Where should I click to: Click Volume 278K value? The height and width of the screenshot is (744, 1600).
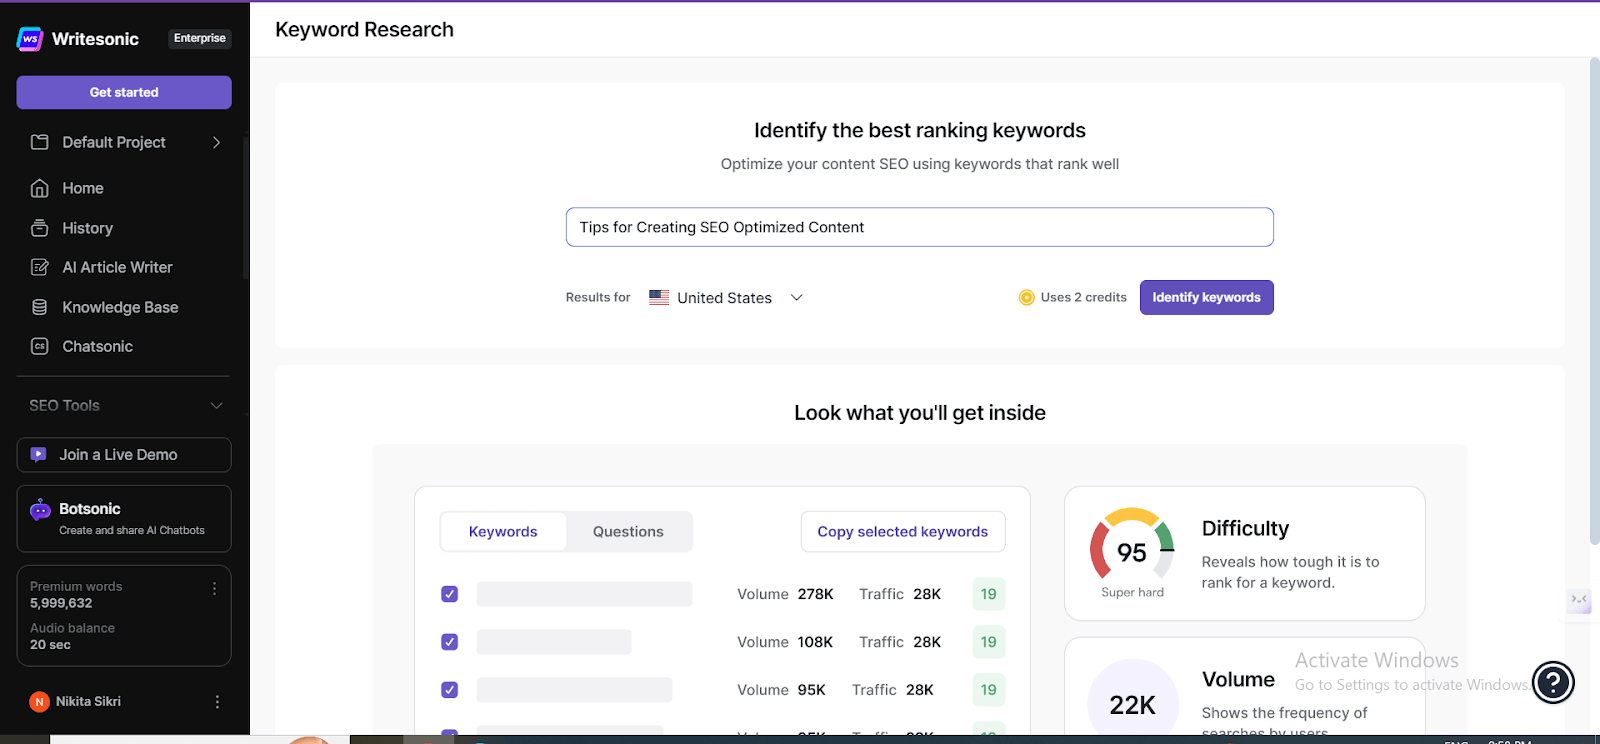[815, 594]
